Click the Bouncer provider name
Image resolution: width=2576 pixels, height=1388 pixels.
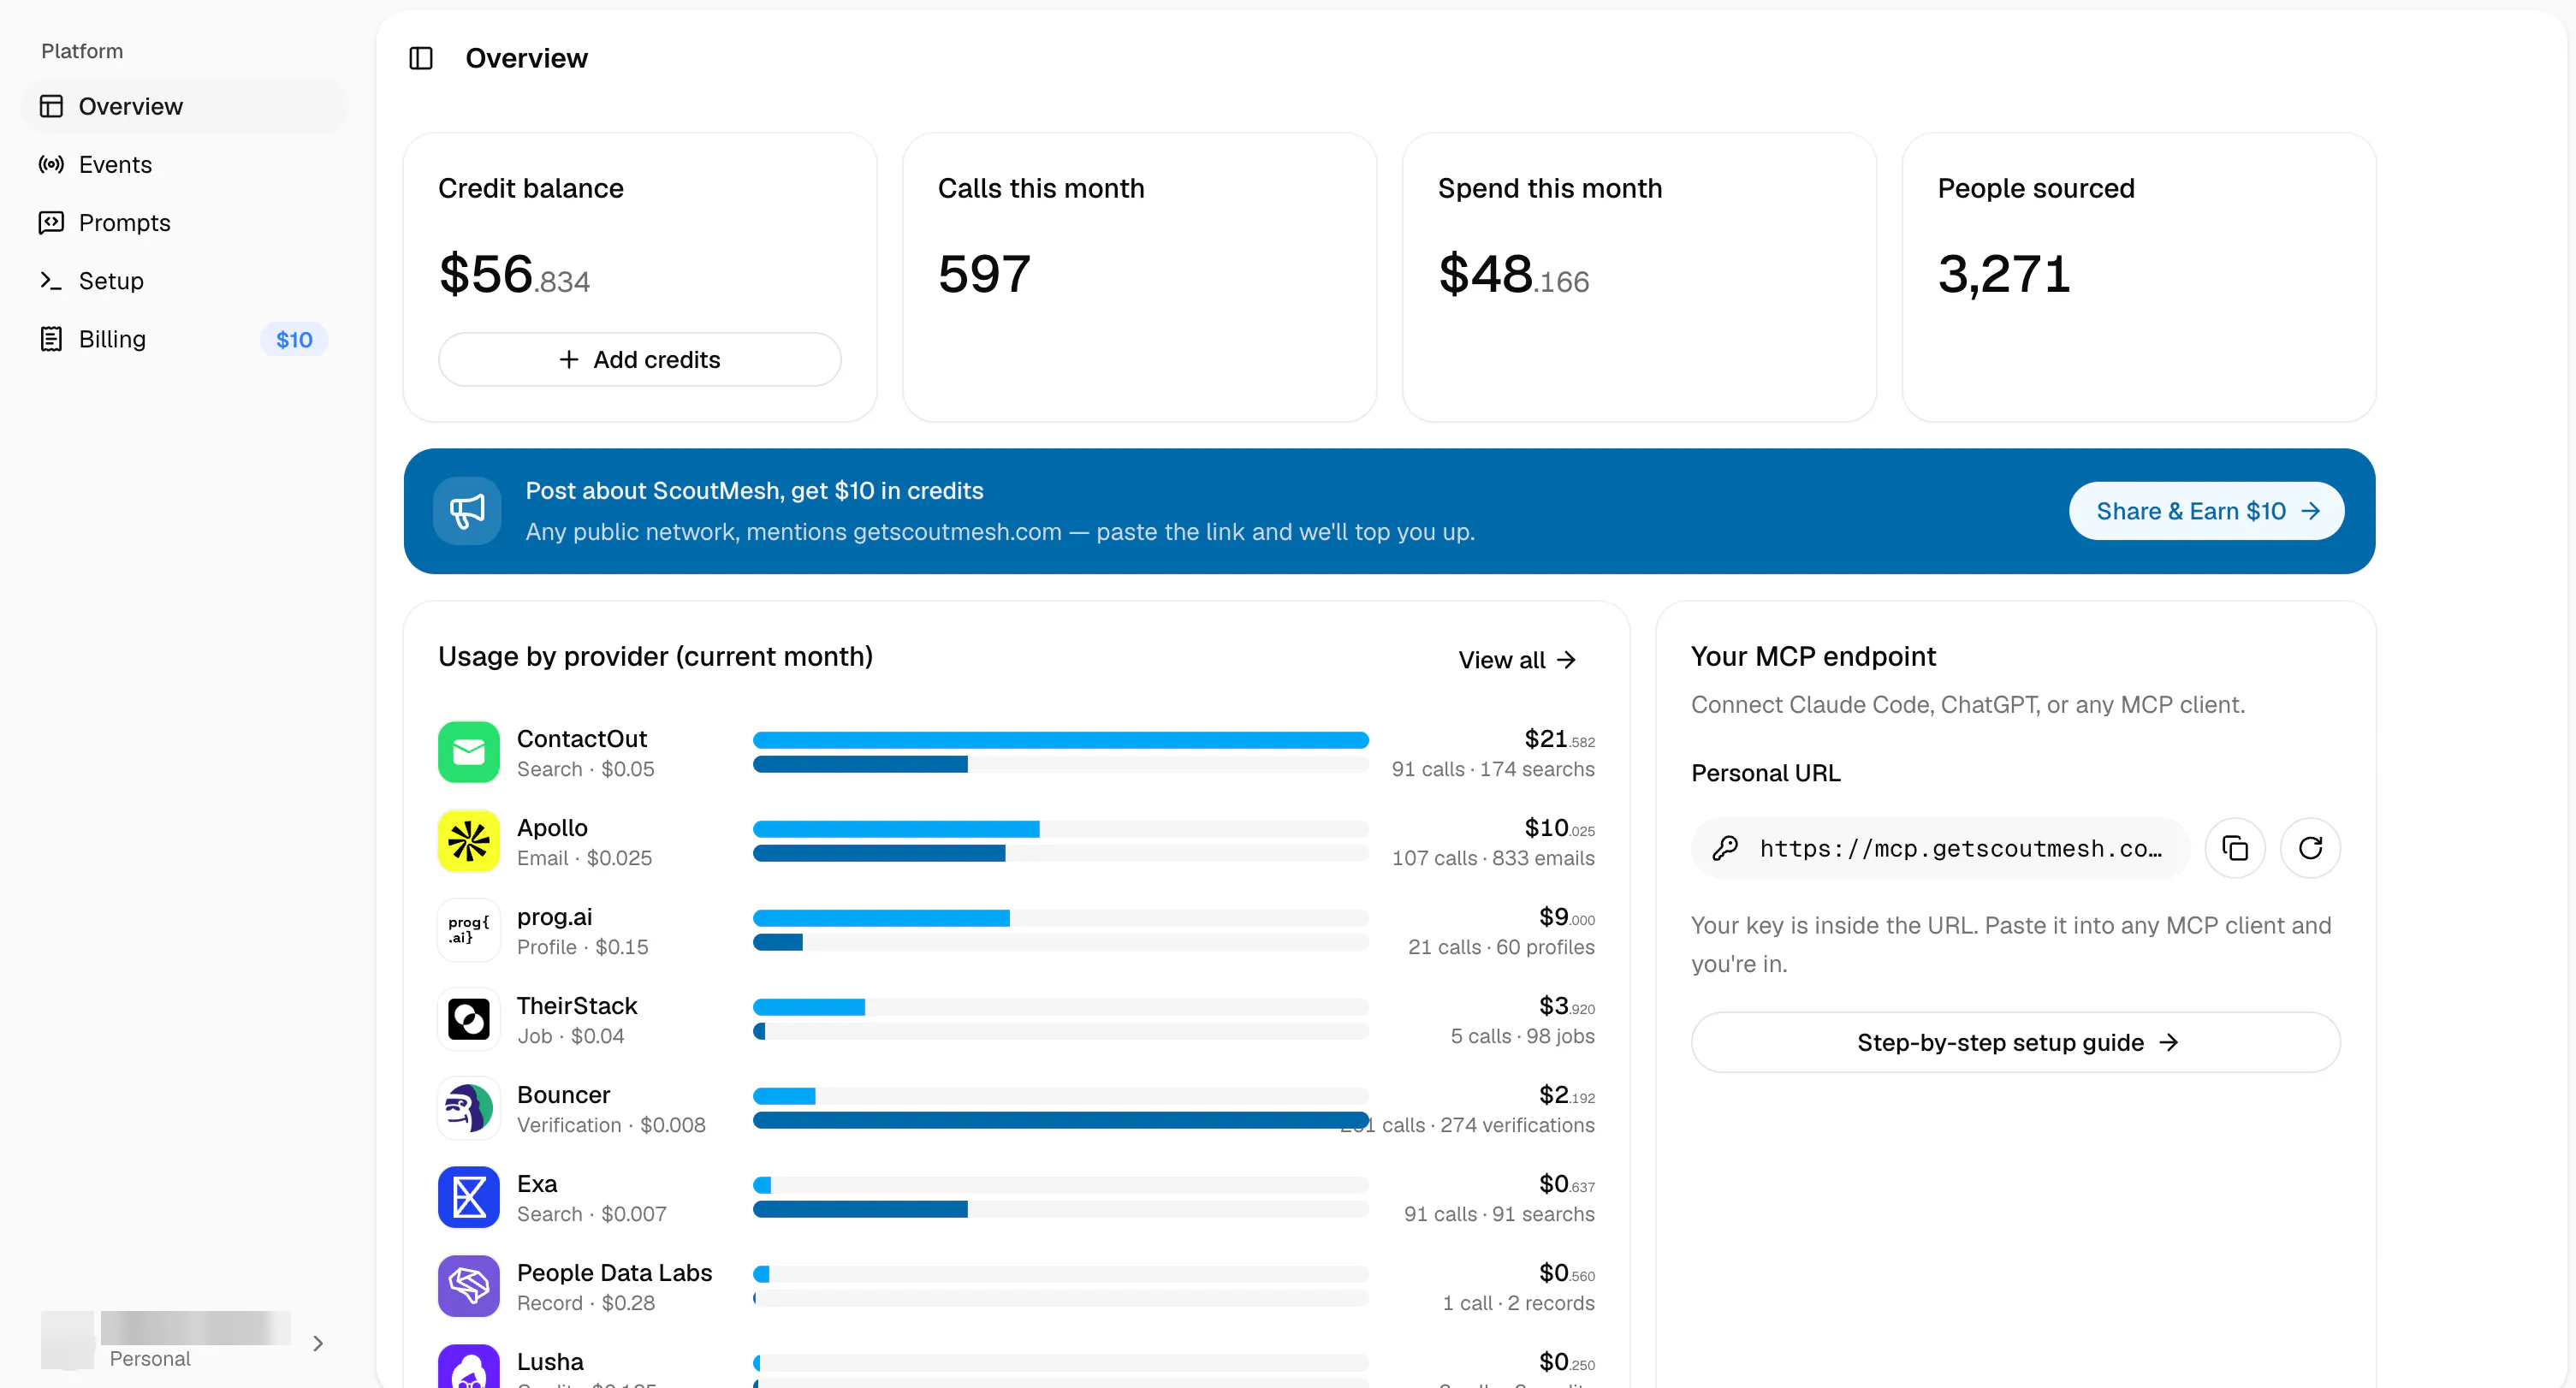563,1095
